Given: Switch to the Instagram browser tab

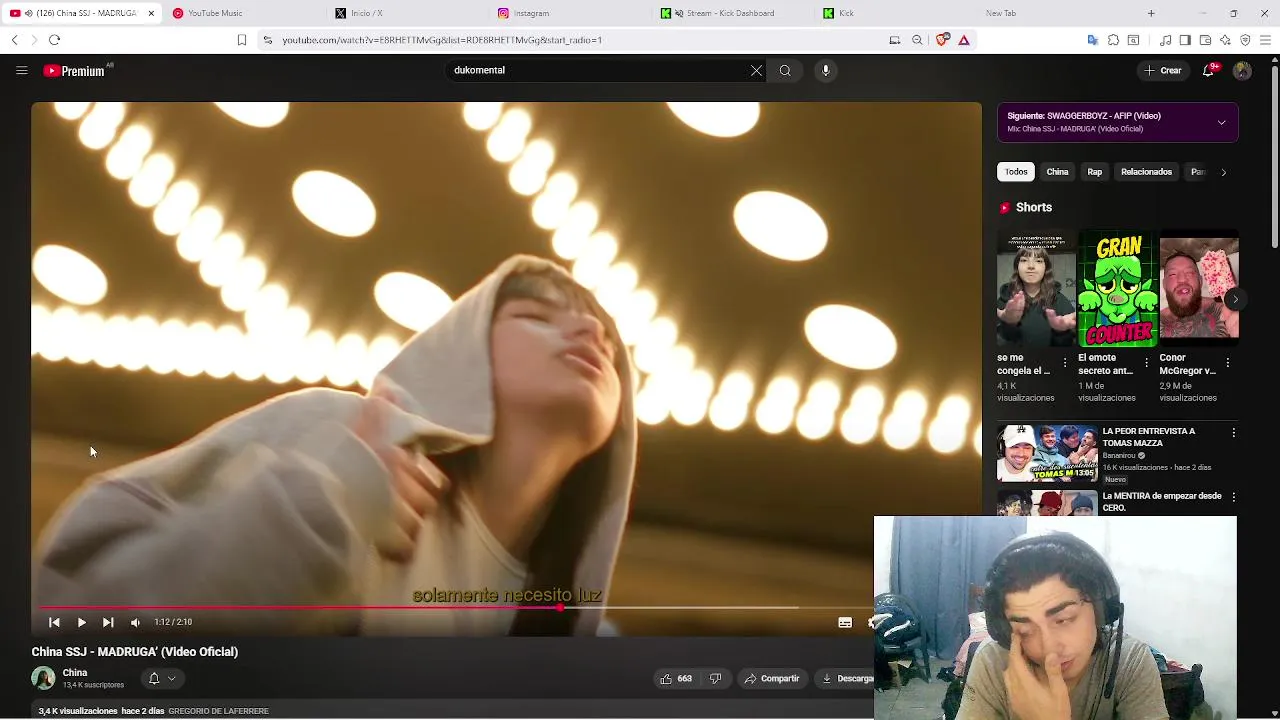Looking at the screenshot, I should [570, 13].
